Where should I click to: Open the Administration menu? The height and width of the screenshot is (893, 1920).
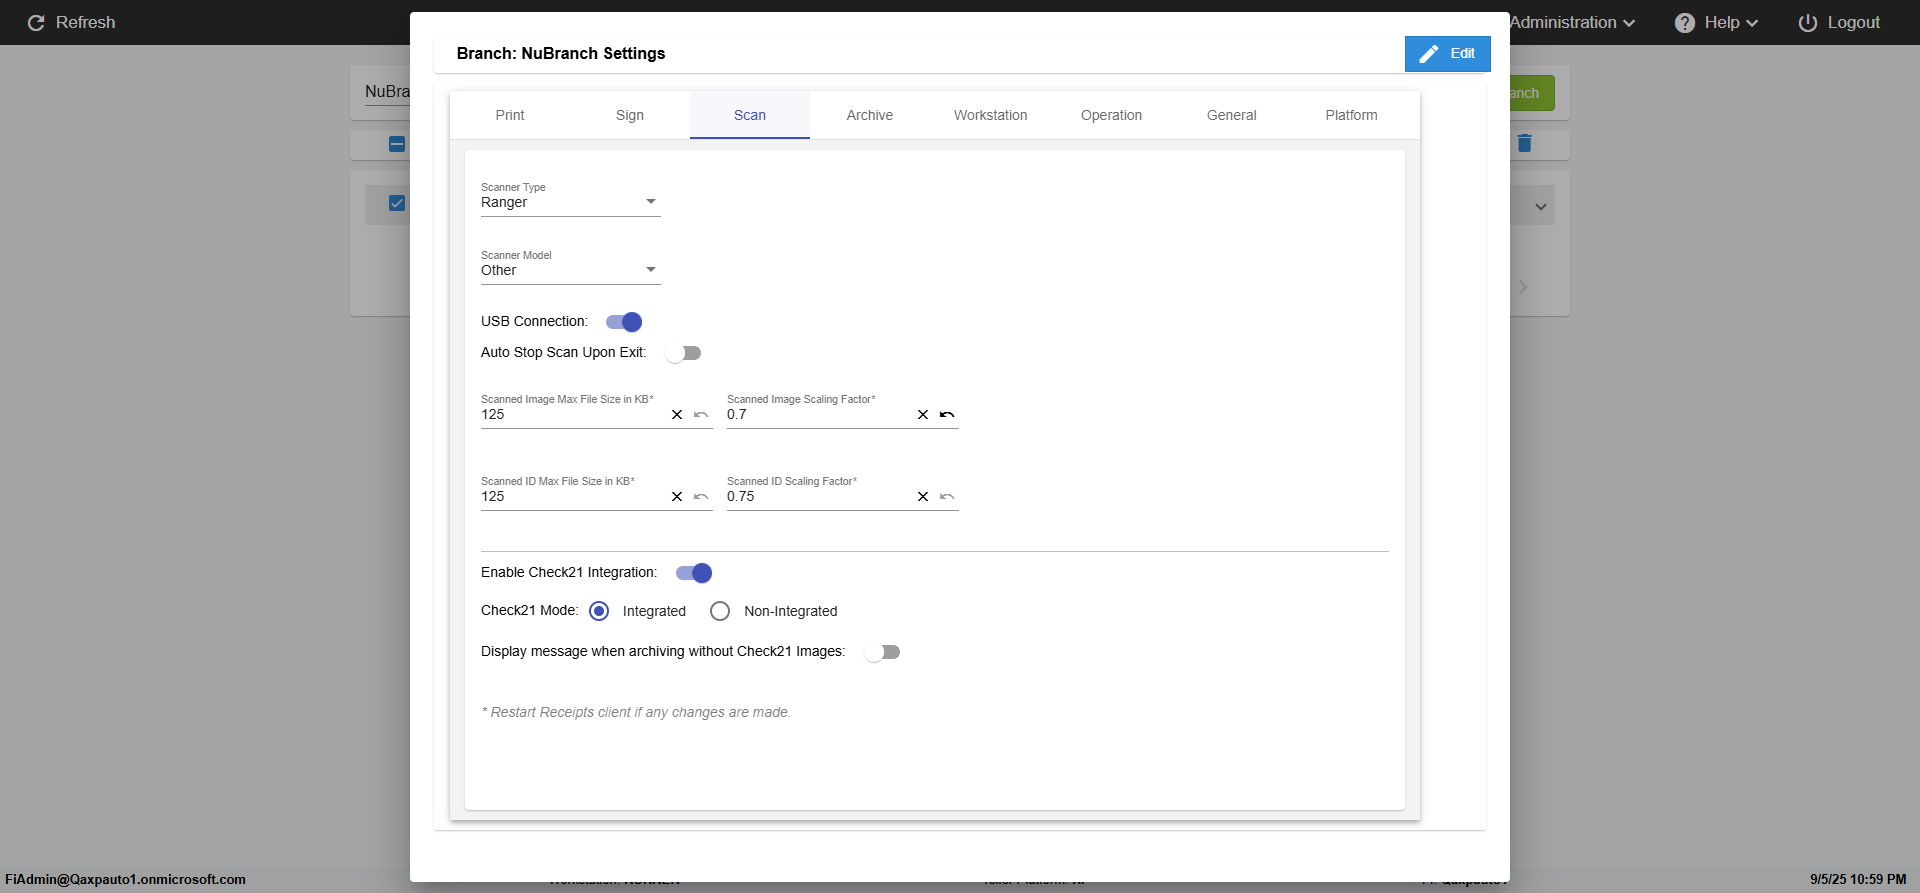click(1572, 23)
